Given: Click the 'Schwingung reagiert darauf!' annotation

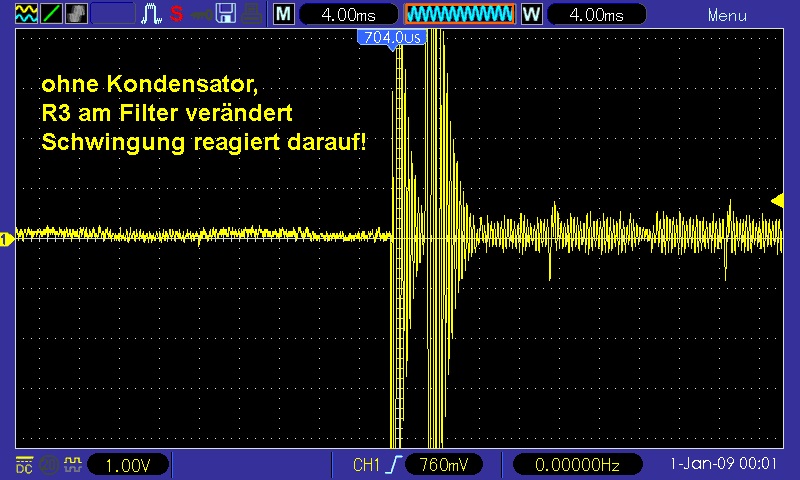Looking at the screenshot, I should pos(204,142).
